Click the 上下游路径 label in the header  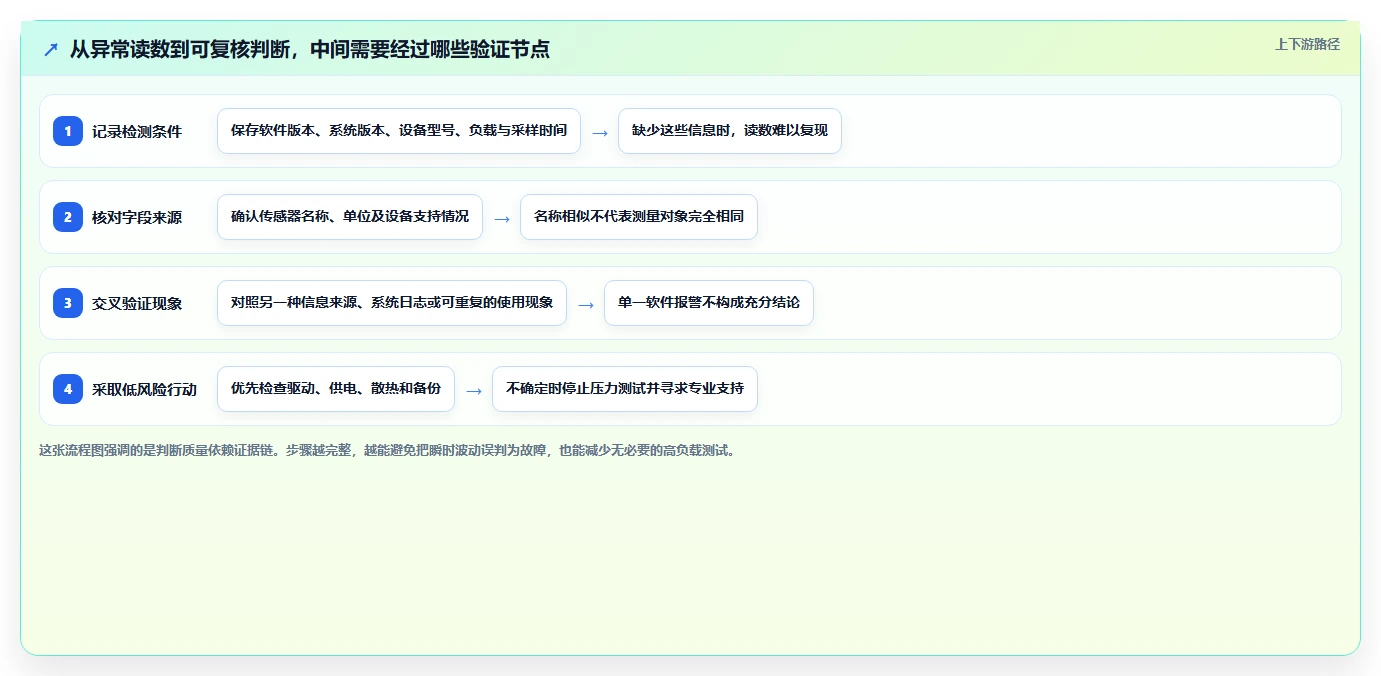1307,44
